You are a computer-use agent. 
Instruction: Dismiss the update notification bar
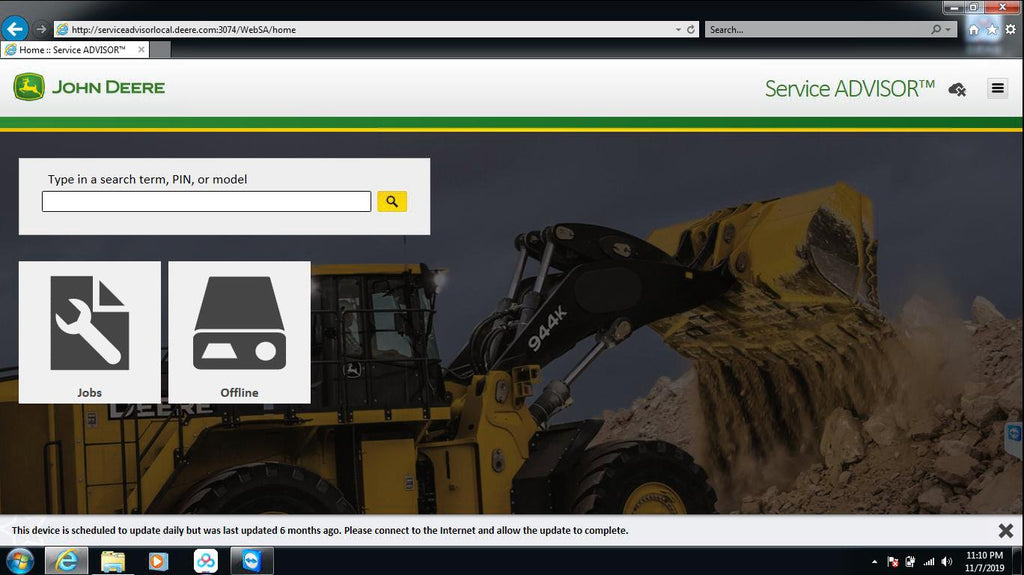1005,530
